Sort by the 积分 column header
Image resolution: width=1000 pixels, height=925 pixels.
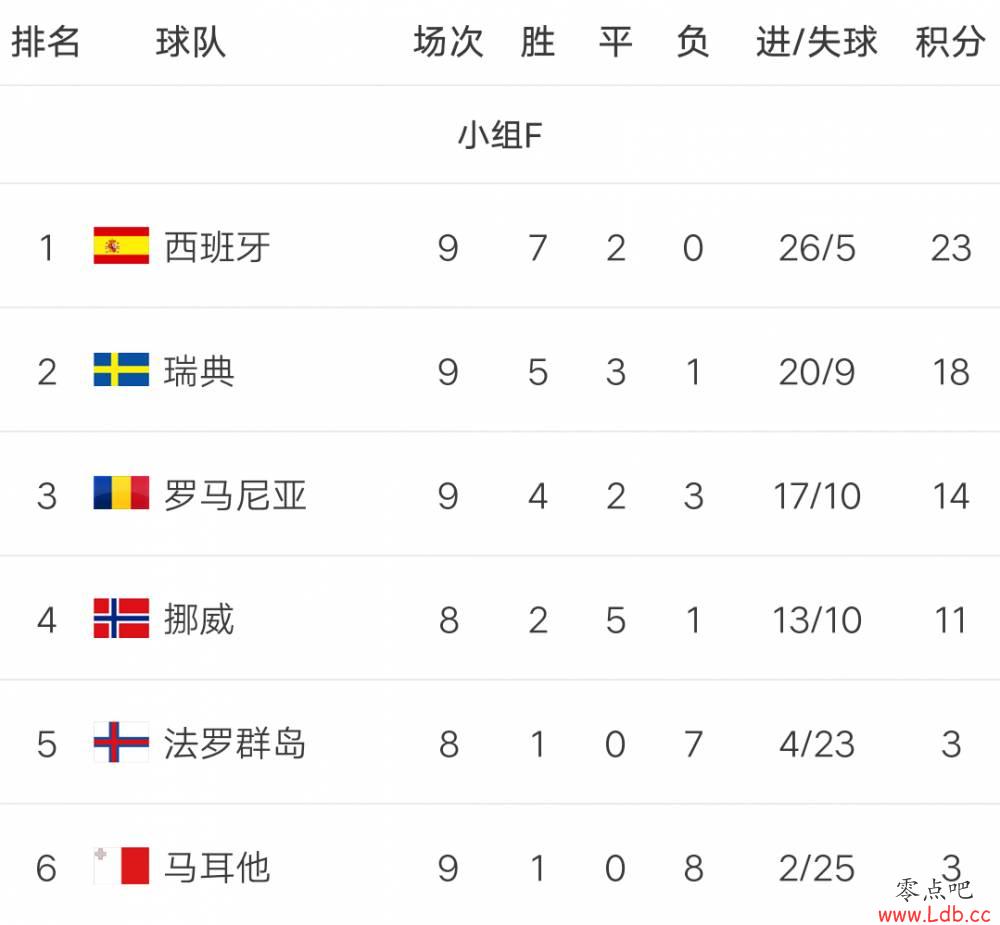click(x=950, y=42)
